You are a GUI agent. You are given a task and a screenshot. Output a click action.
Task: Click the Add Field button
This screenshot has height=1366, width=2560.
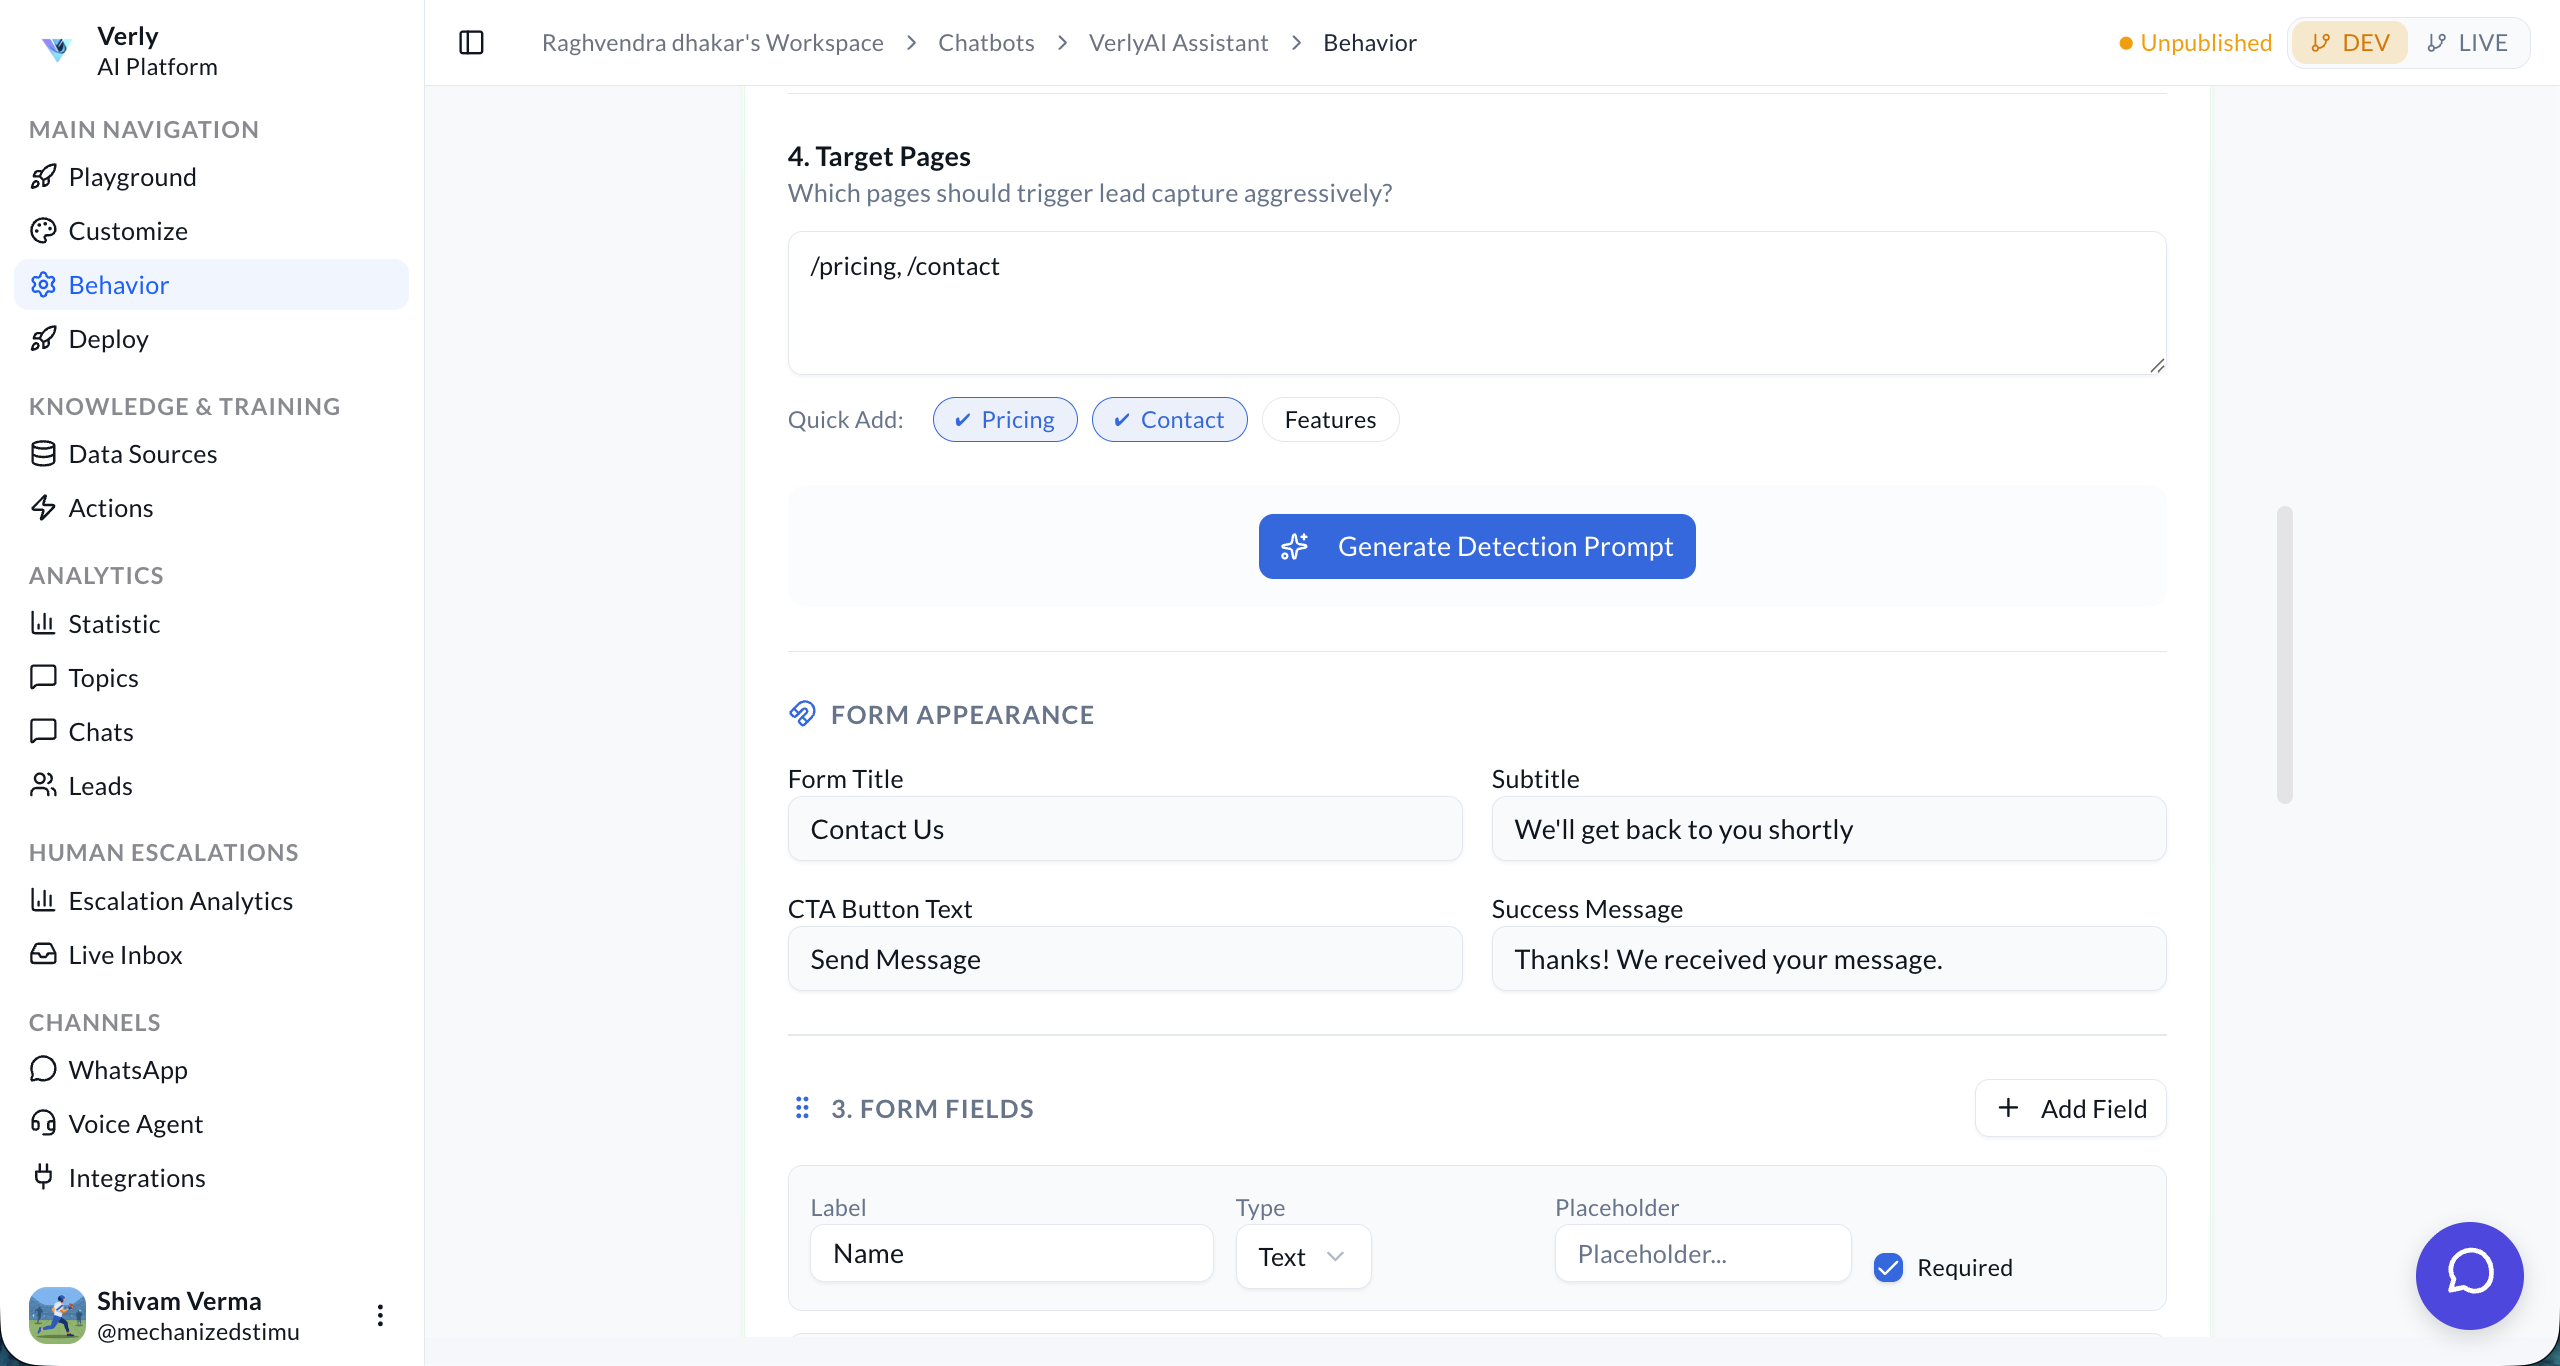pos(2070,1108)
